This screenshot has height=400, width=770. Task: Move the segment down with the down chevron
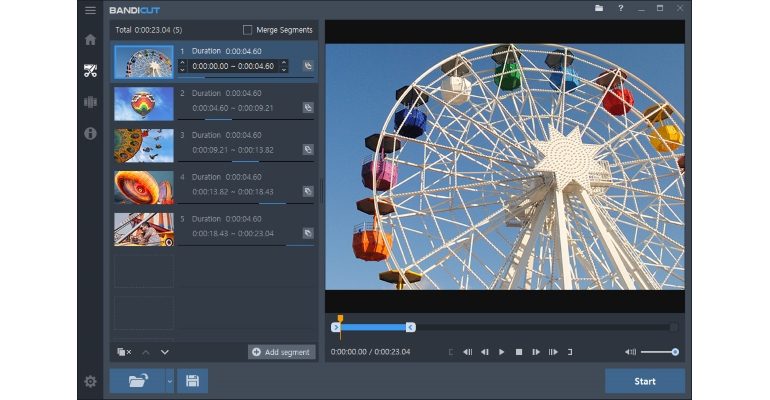[x=165, y=352]
